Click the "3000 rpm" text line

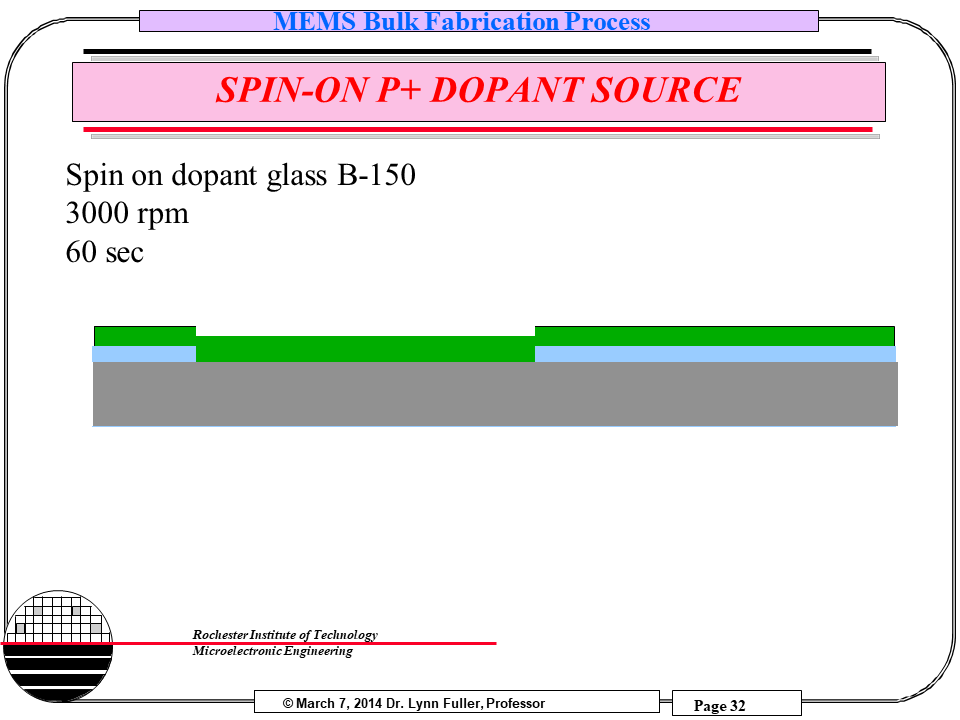pos(127,214)
